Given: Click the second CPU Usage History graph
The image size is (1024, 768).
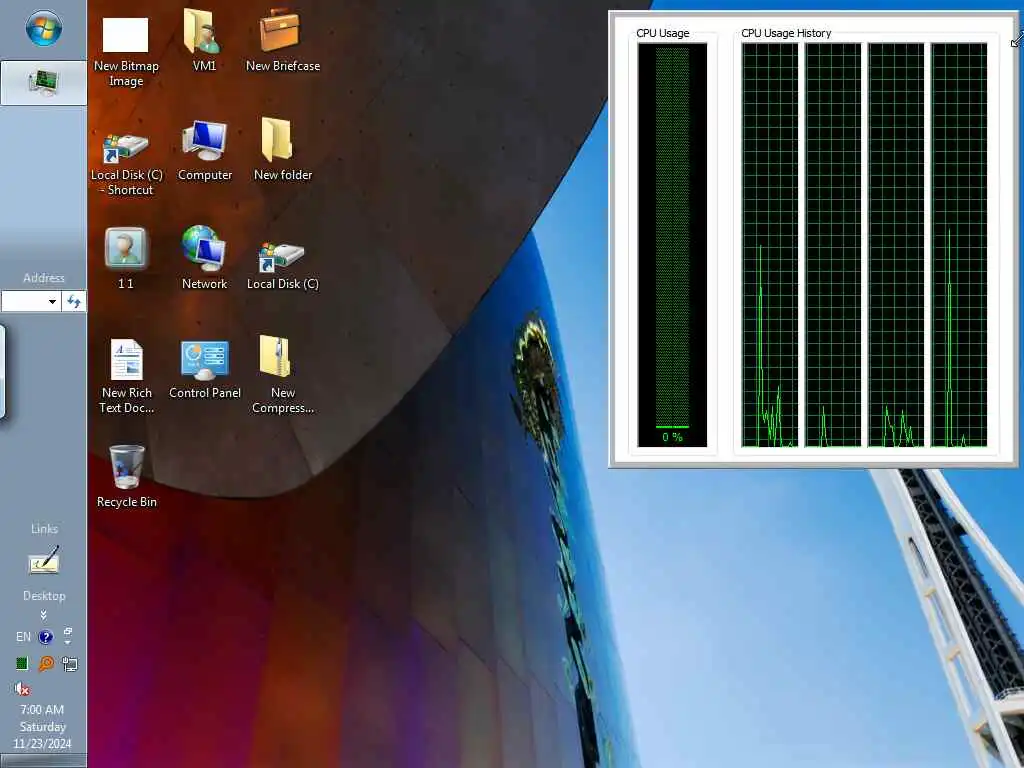Looking at the screenshot, I should (x=833, y=245).
